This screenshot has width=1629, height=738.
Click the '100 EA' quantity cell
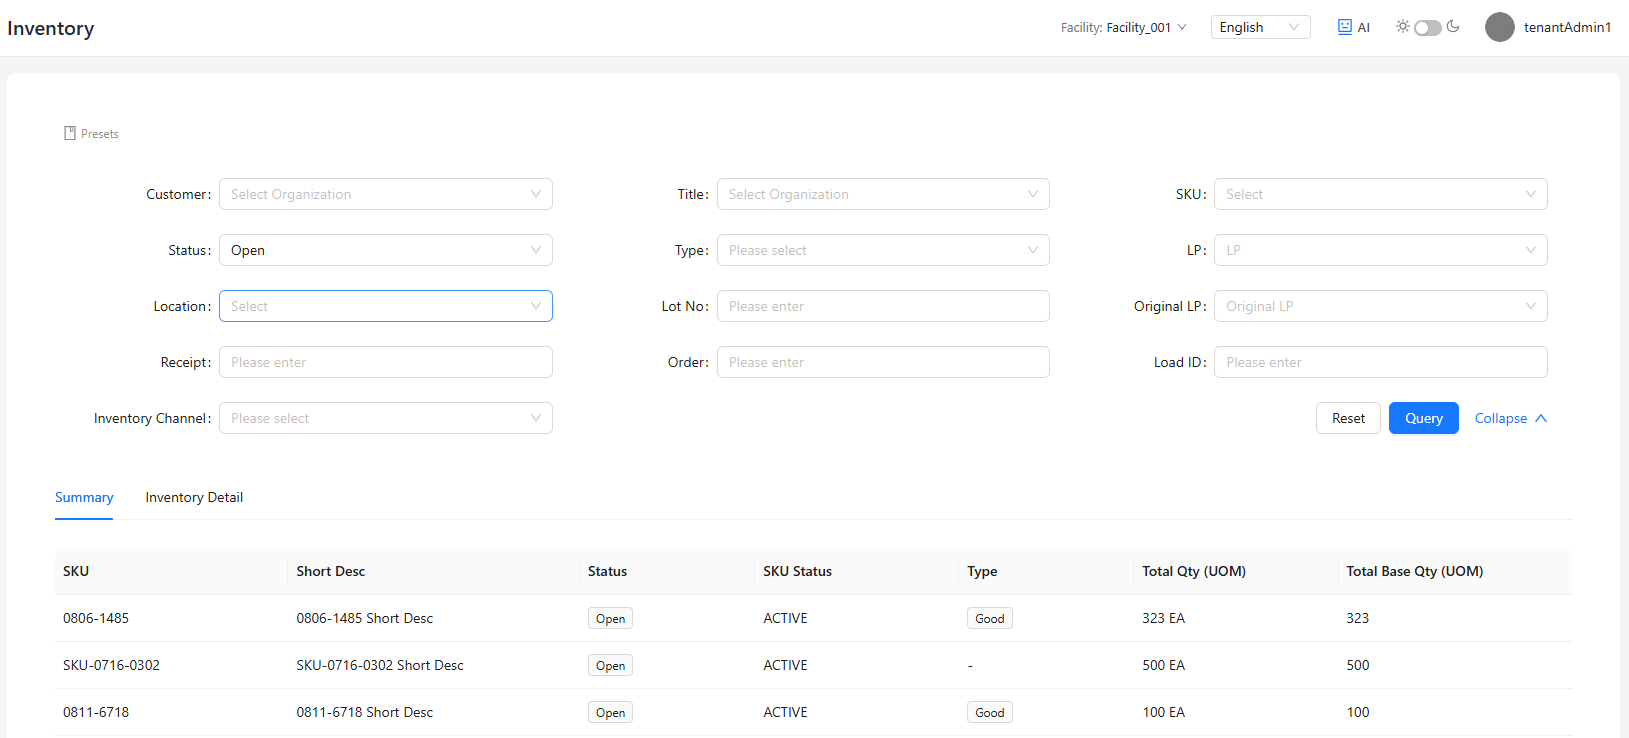tap(1163, 712)
